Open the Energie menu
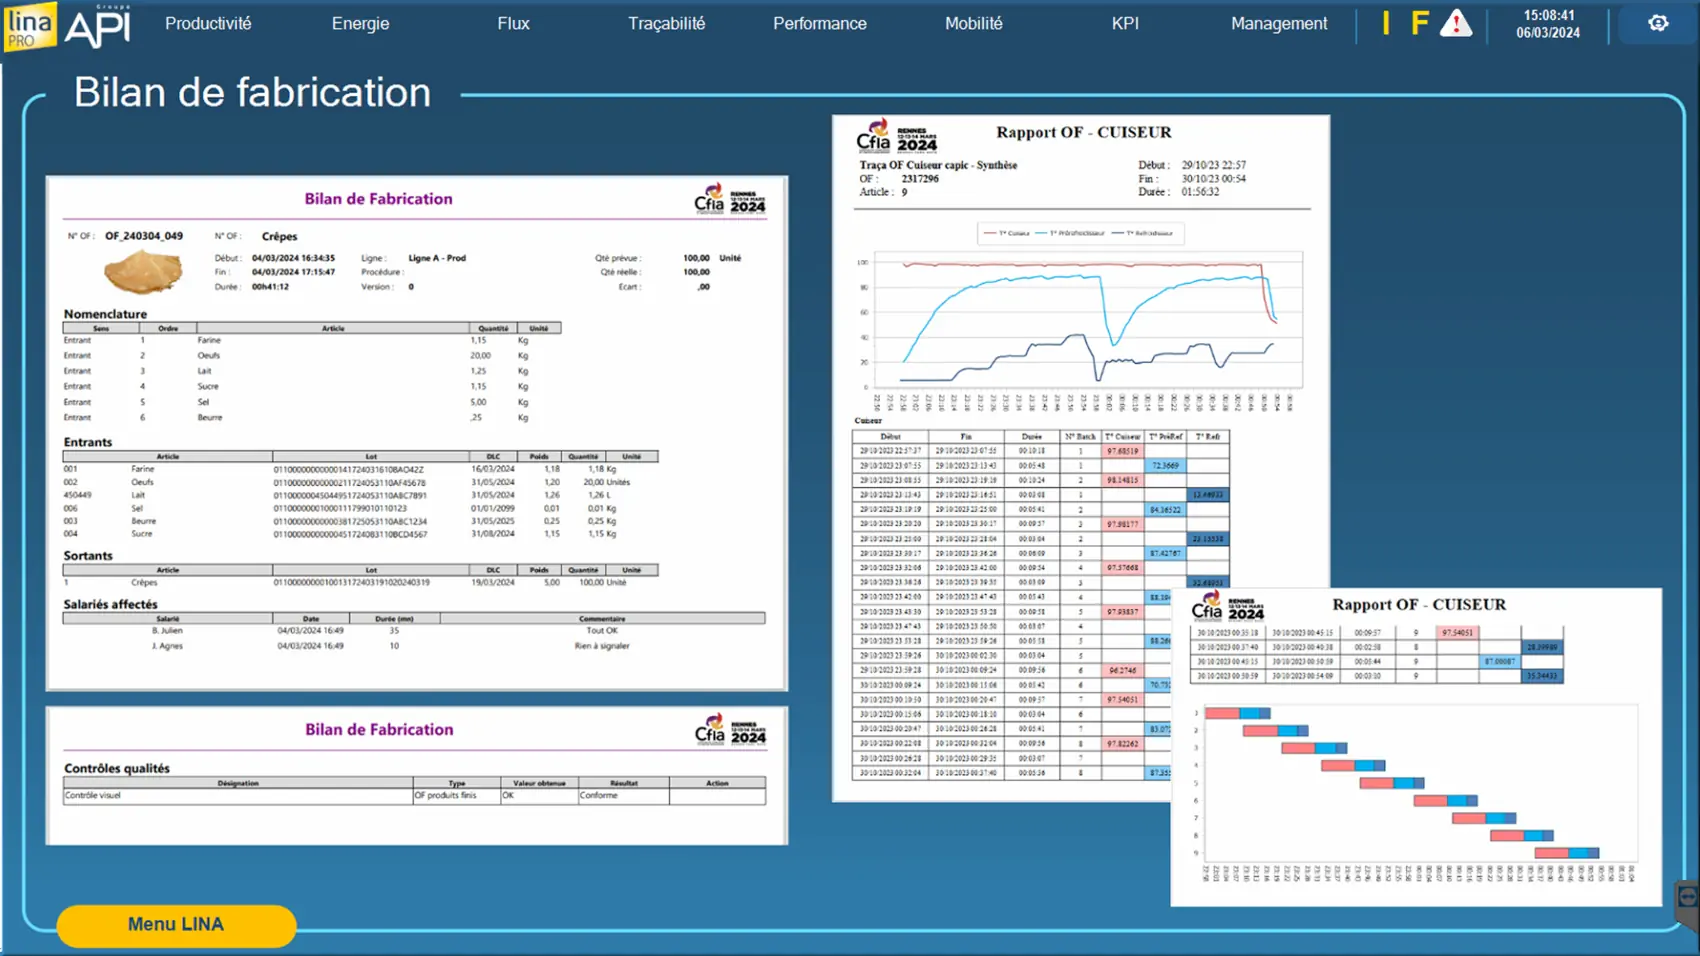The height and width of the screenshot is (956, 1700). click(360, 23)
